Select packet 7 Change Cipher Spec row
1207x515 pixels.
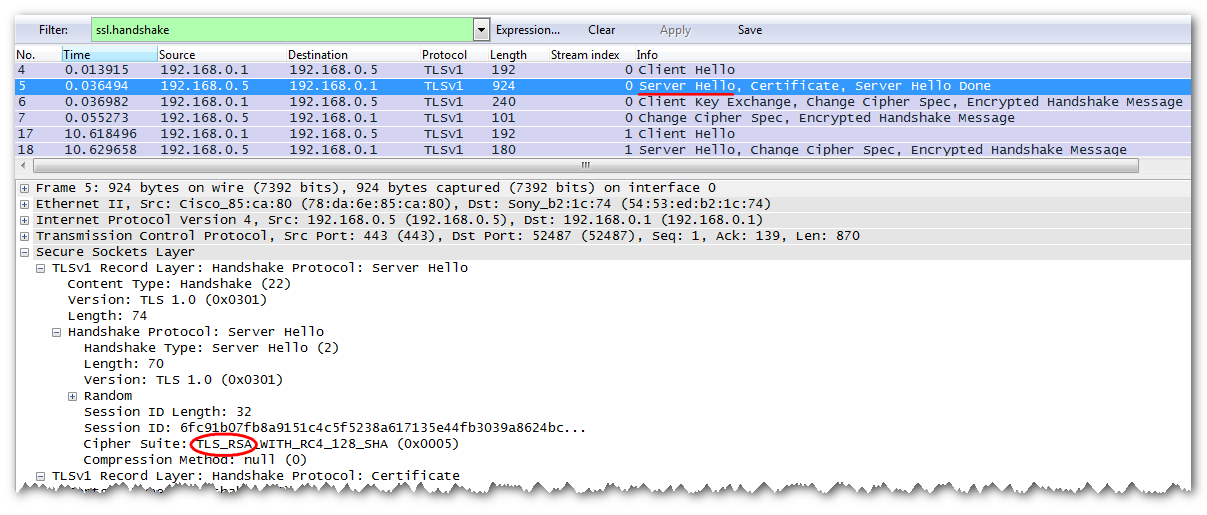[x=603, y=118]
